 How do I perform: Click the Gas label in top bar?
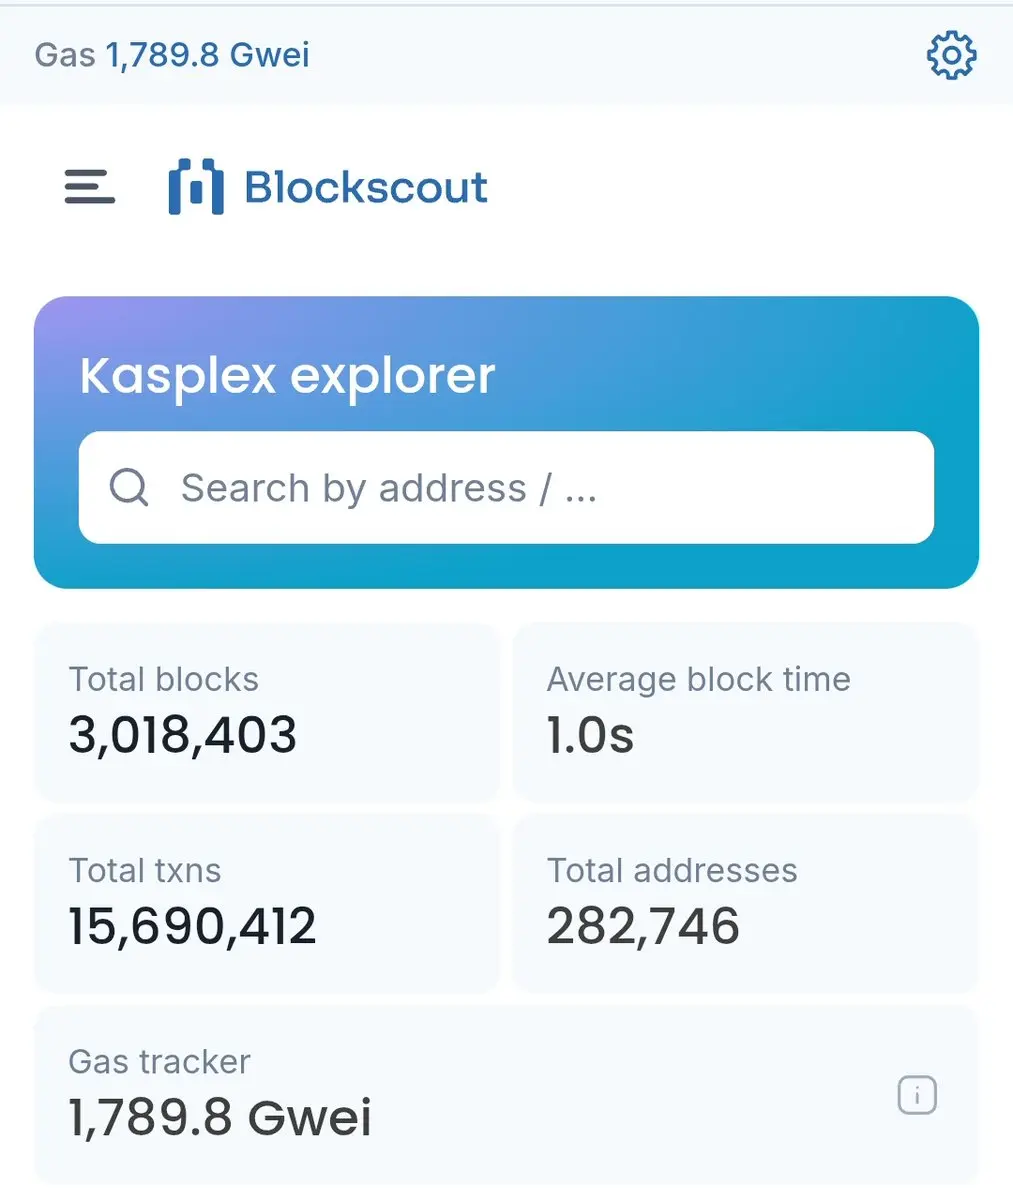click(x=65, y=54)
